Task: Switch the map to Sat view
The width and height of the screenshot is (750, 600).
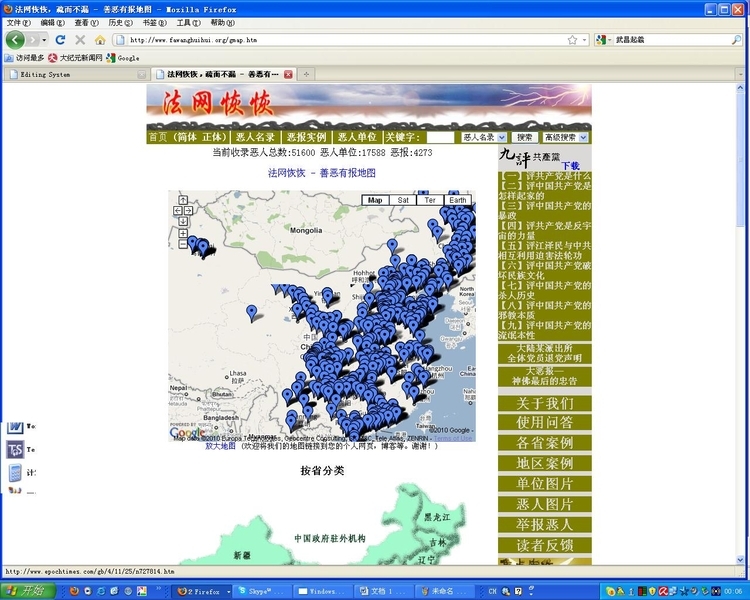Action: click(x=403, y=200)
